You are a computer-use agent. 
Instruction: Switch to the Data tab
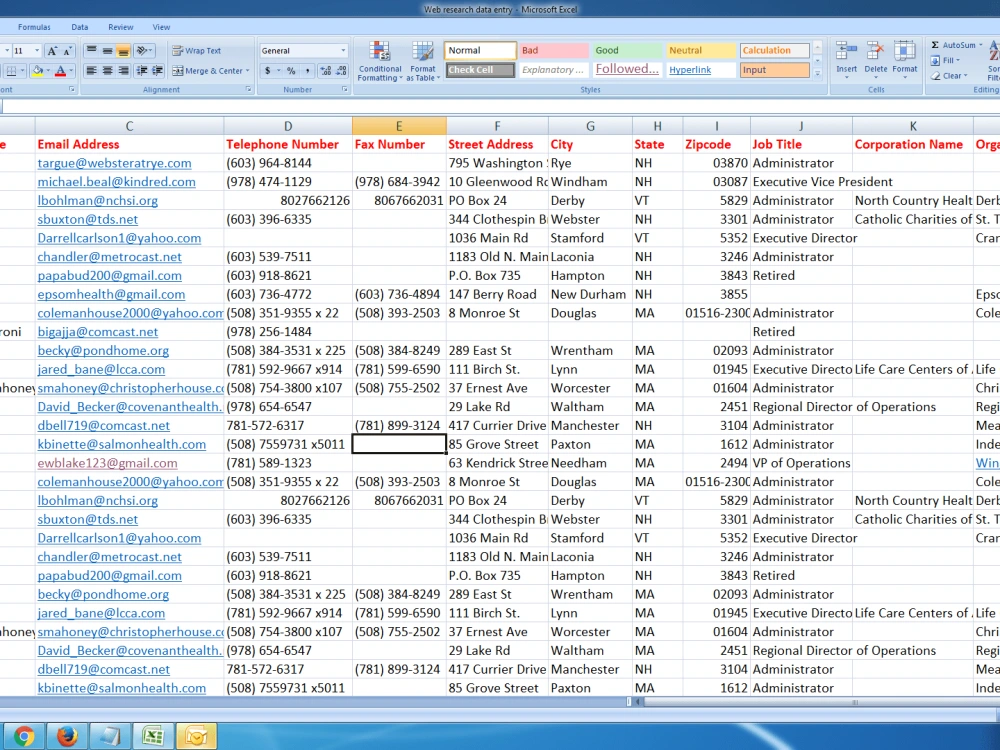(x=80, y=27)
